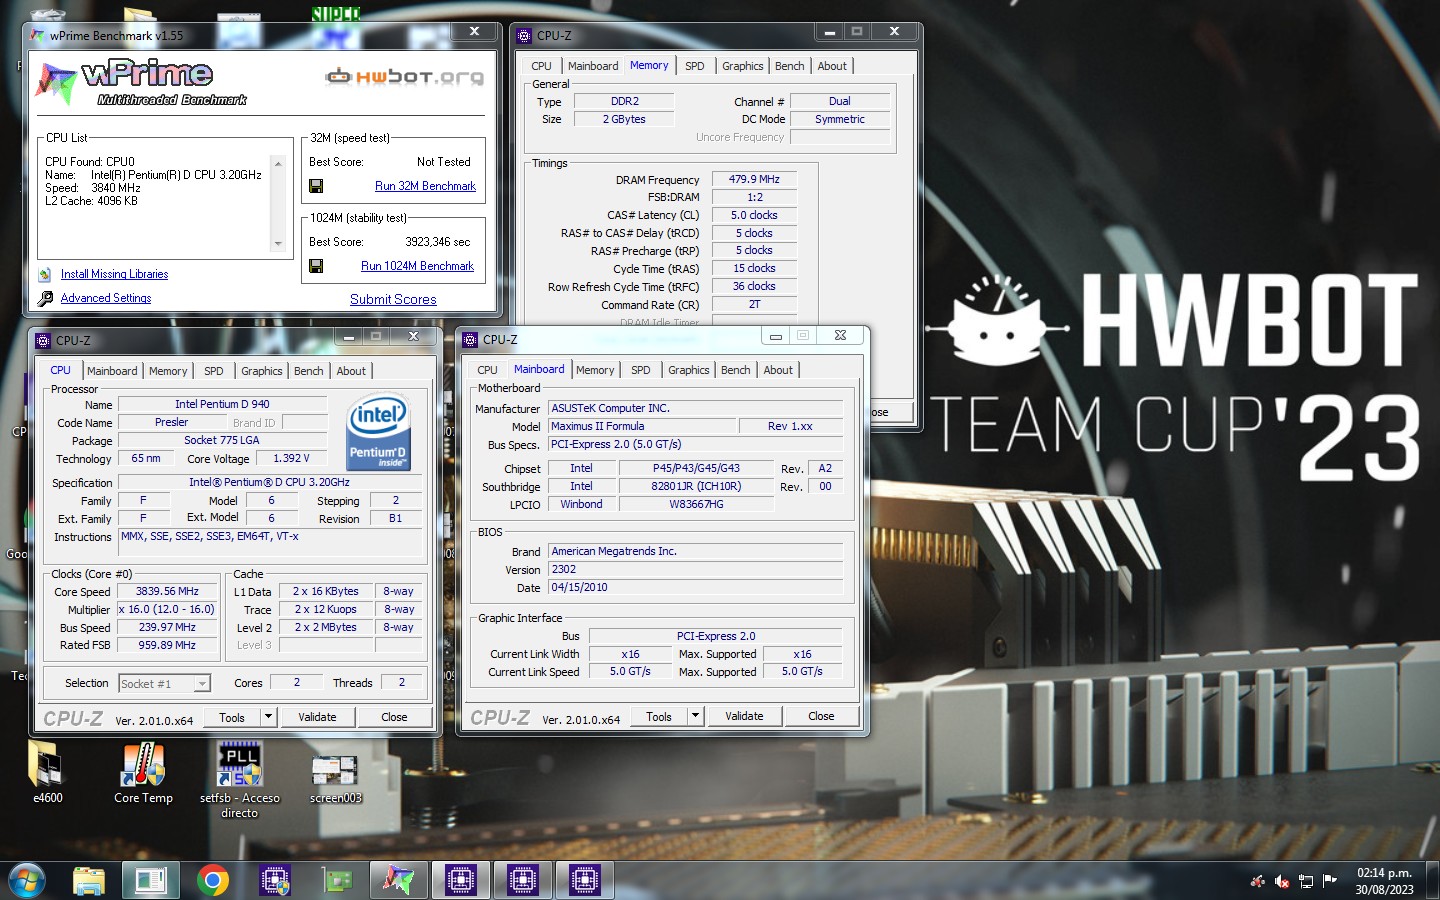Click the HWBOT.org logo in wPrime
Viewport: 1440px width, 900px height.
pyautogui.click(x=405, y=77)
